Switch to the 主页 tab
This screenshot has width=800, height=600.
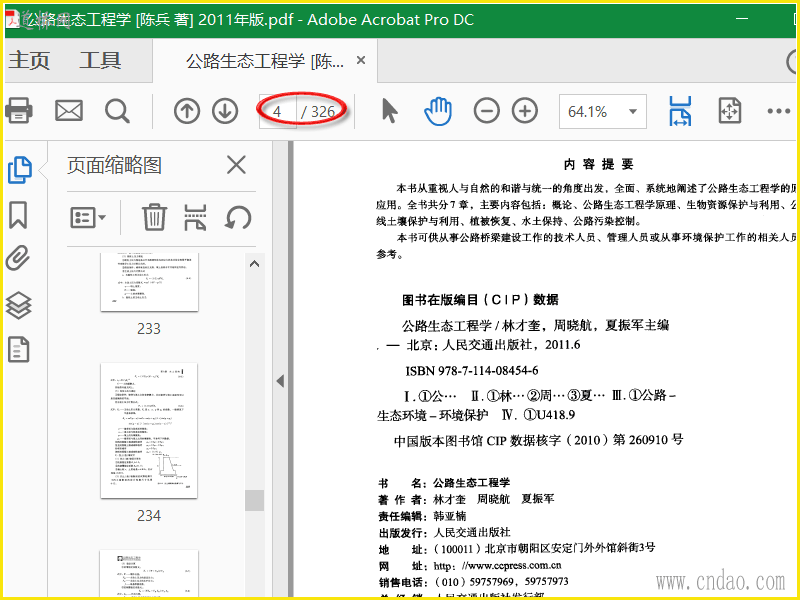point(29,60)
